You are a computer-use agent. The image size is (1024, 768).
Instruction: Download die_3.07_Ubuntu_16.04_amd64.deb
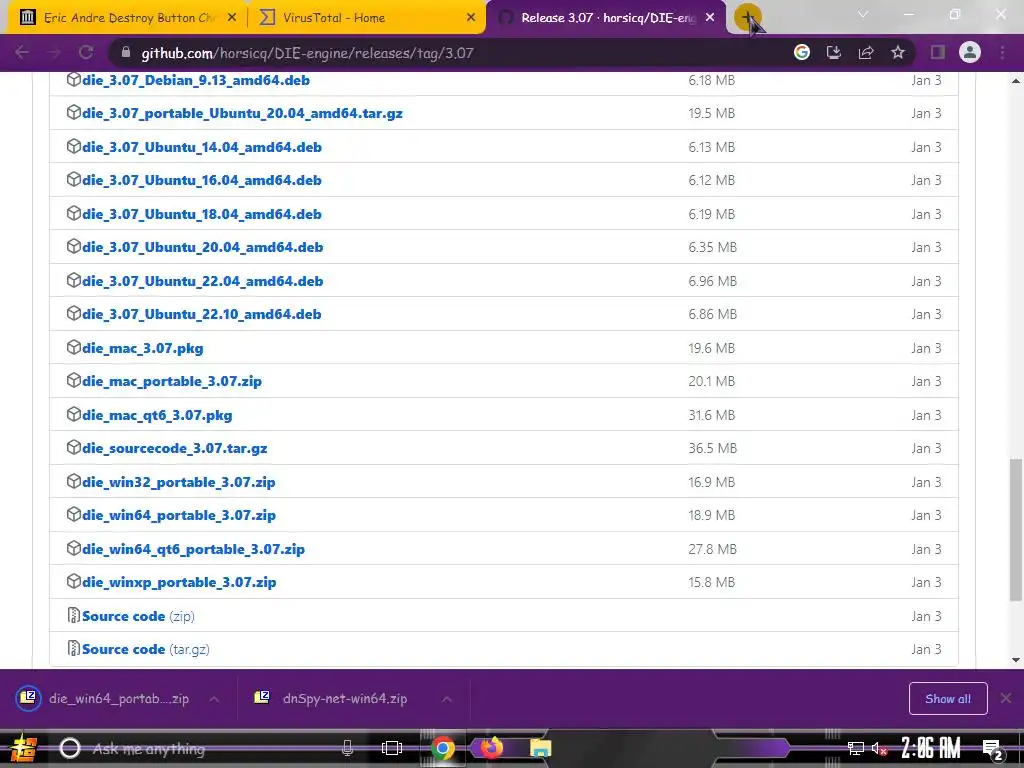point(201,180)
